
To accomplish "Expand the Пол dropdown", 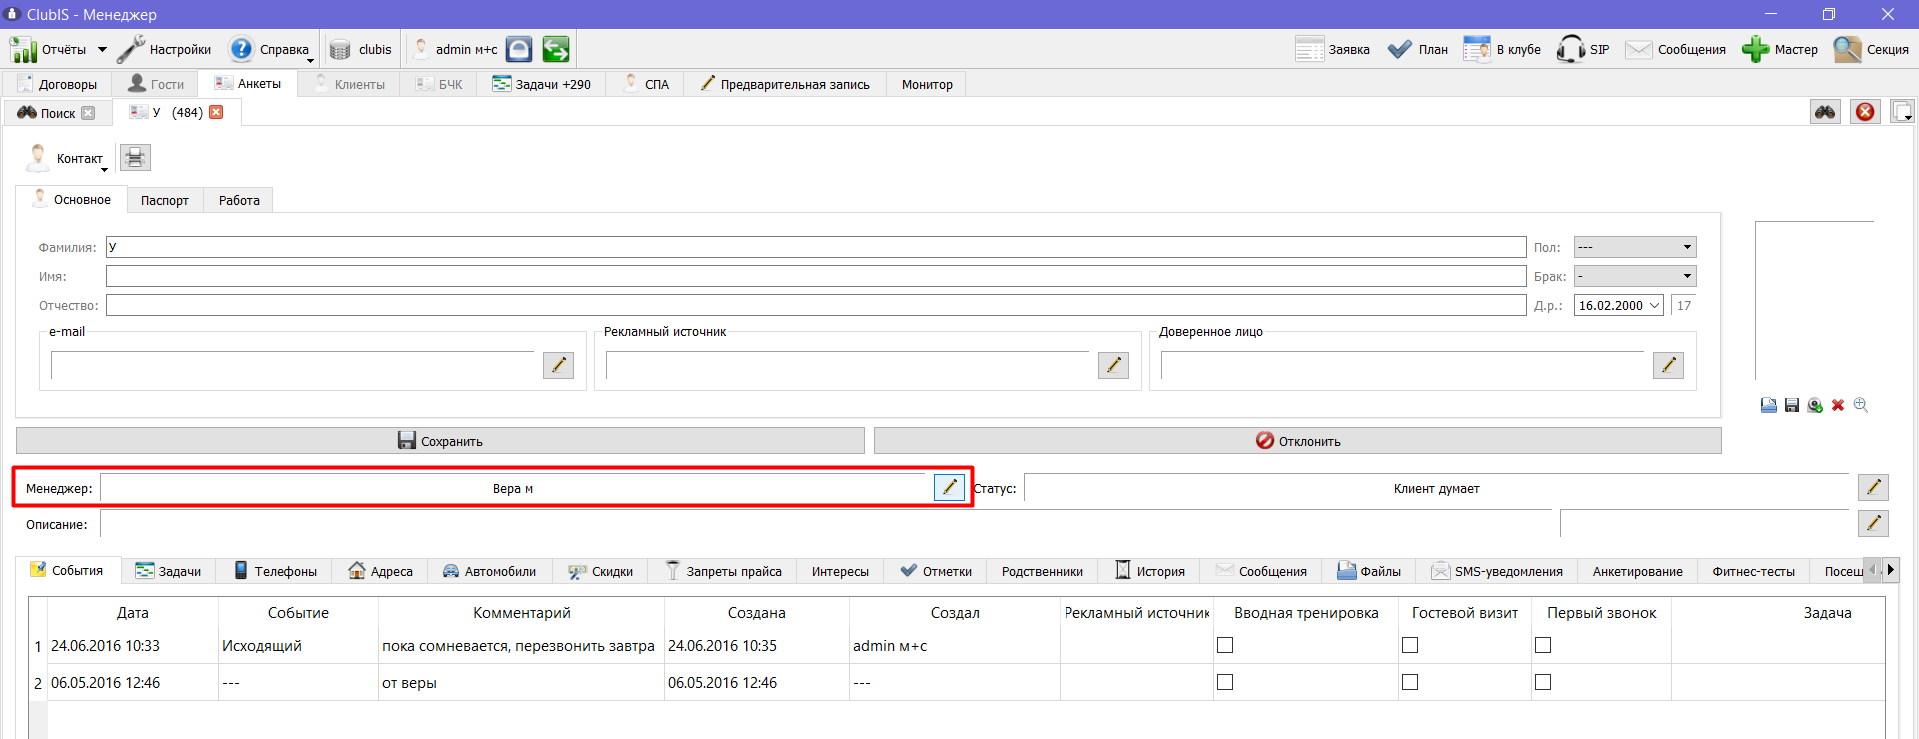I will pos(1635,247).
